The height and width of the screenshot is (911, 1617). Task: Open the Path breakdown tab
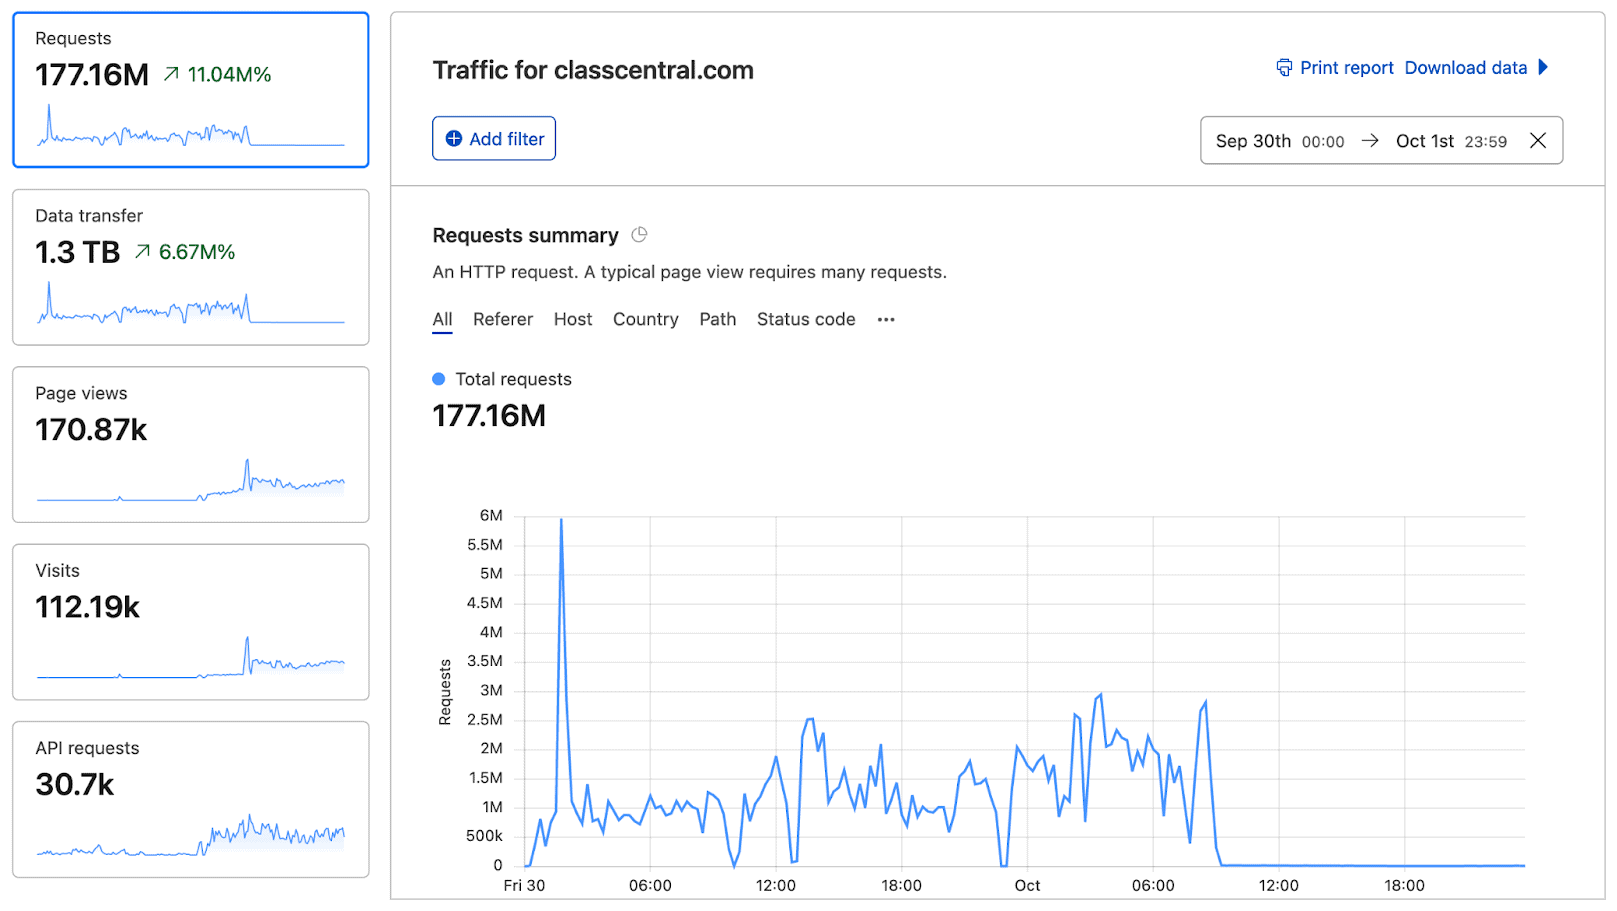[717, 320]
